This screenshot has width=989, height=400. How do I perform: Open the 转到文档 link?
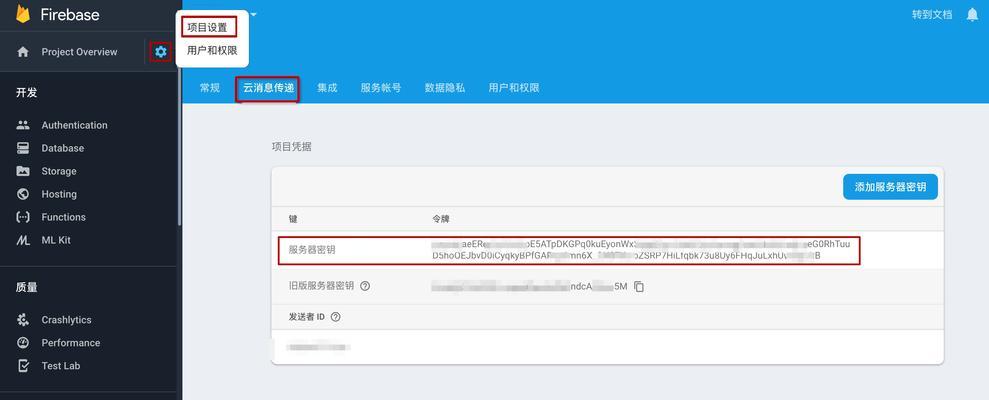coord(932,15)
